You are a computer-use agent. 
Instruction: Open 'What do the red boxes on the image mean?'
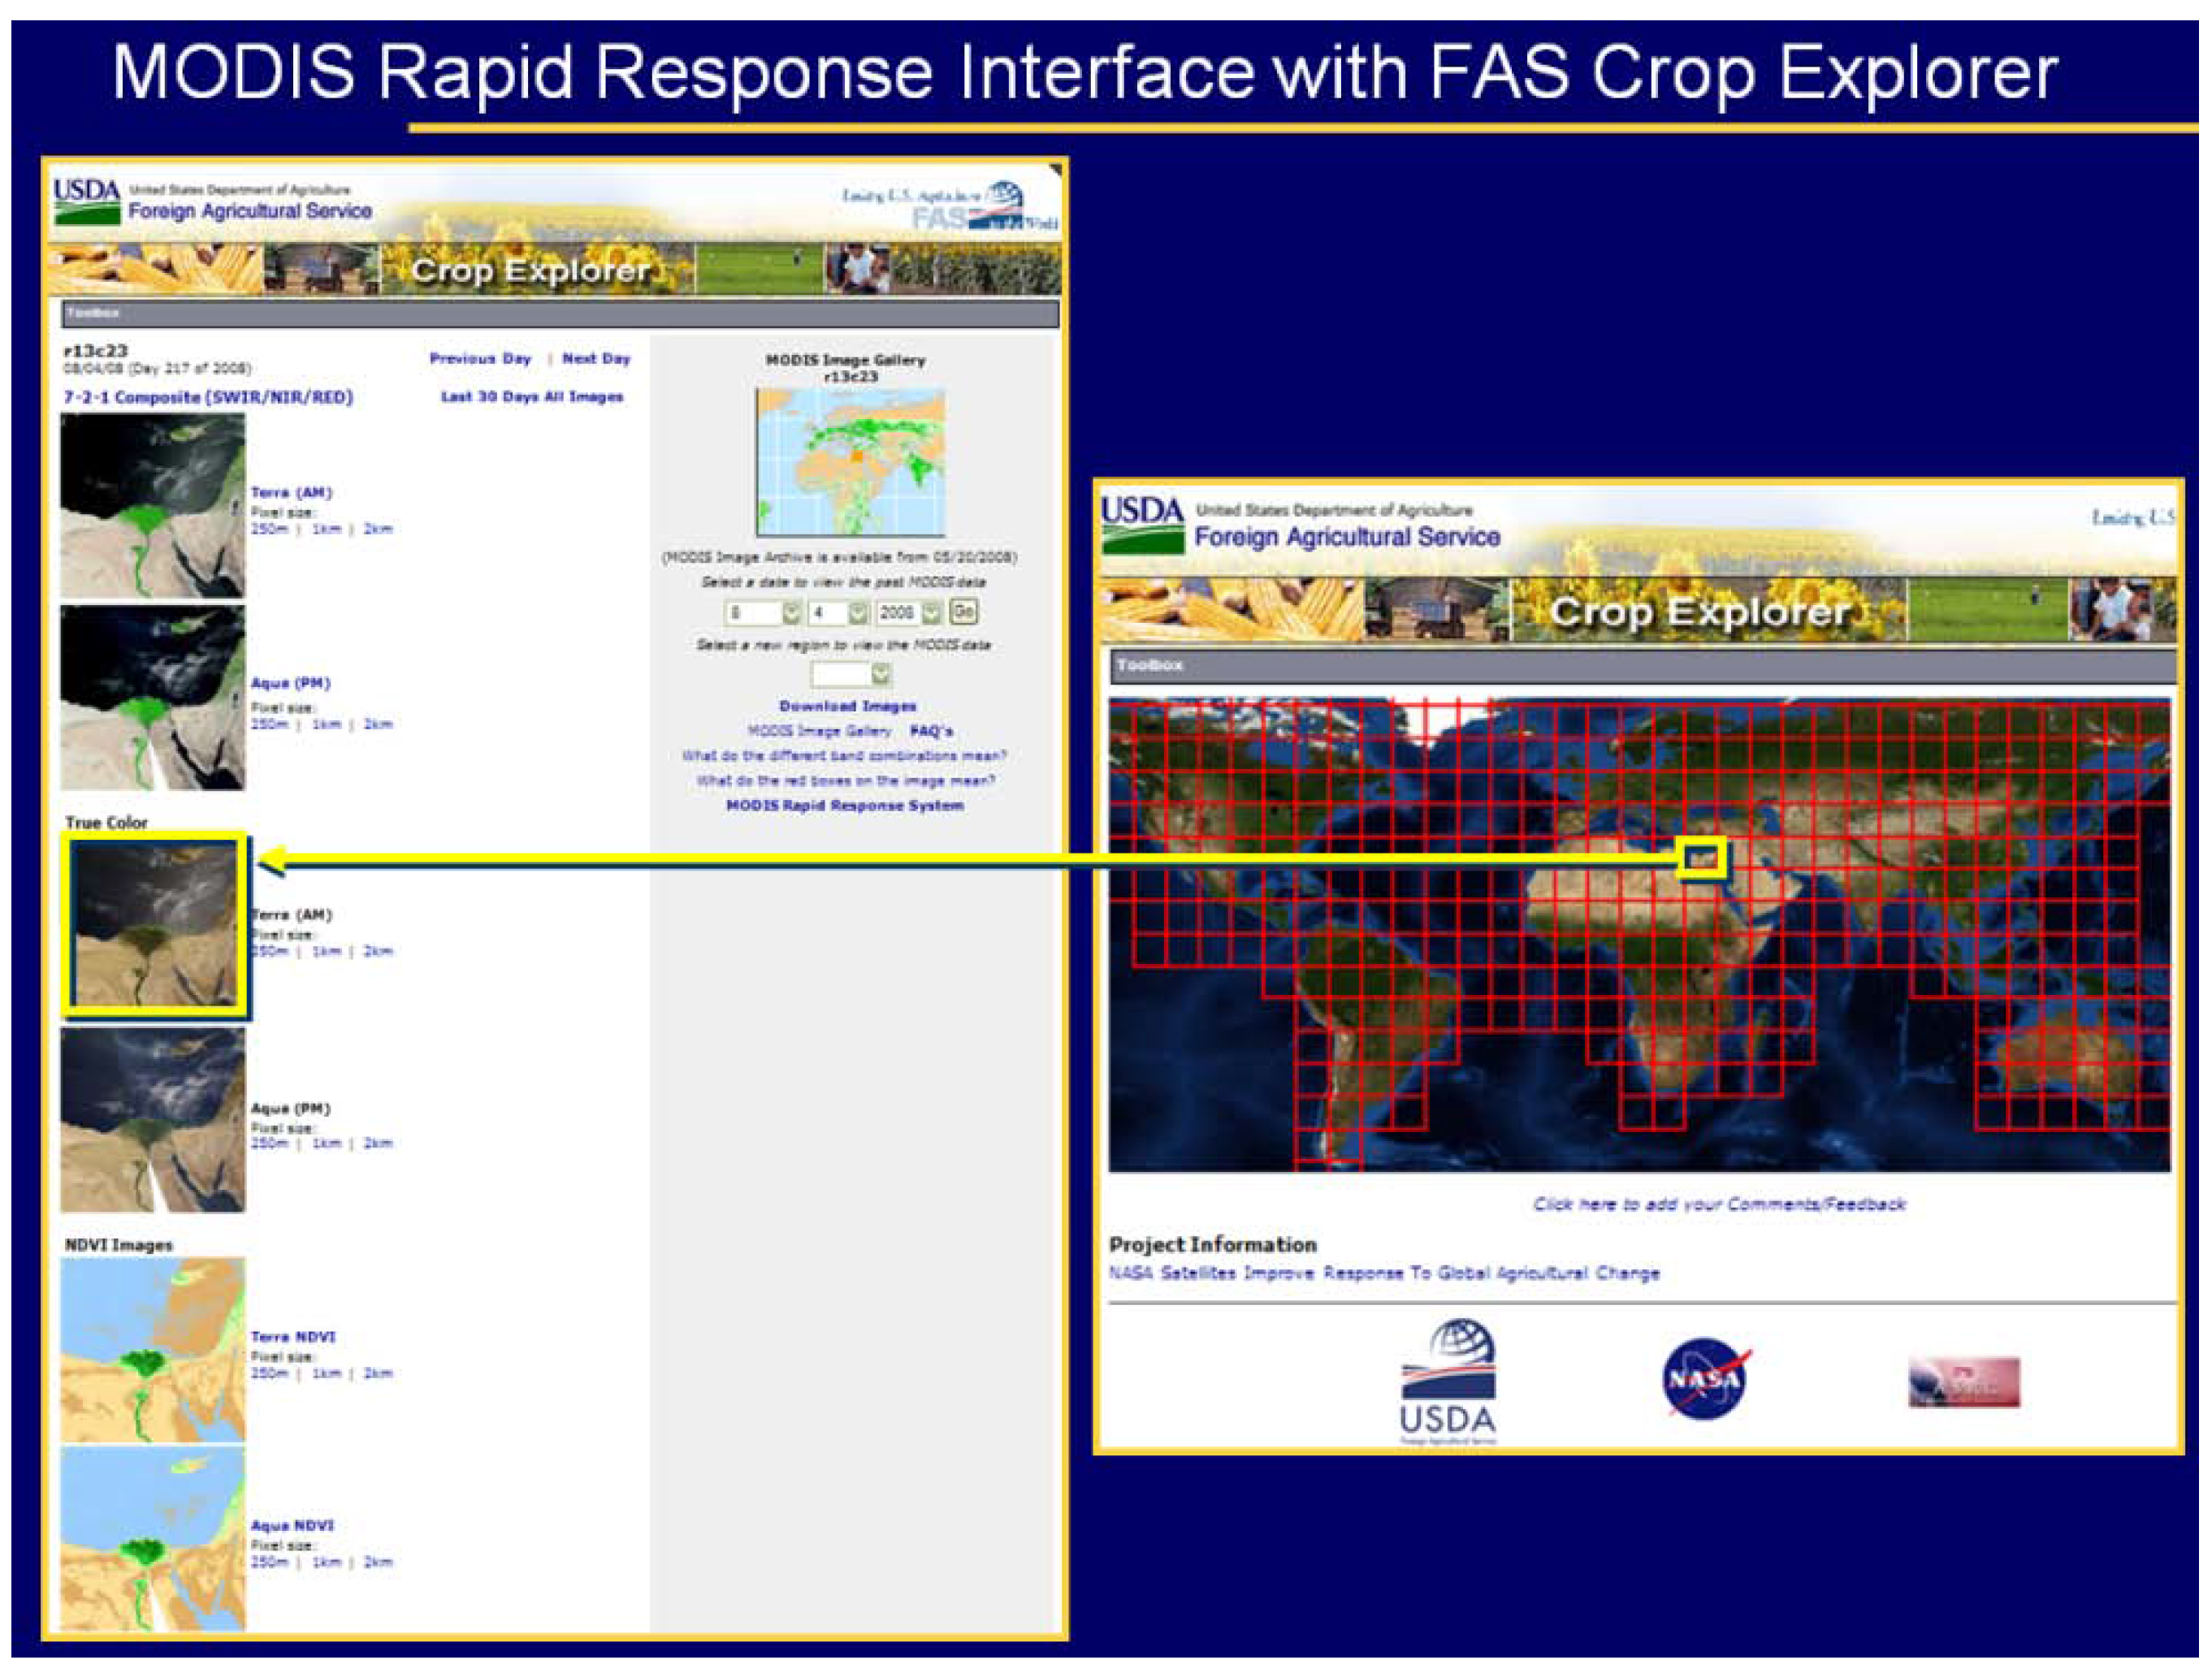coord(846,781)
